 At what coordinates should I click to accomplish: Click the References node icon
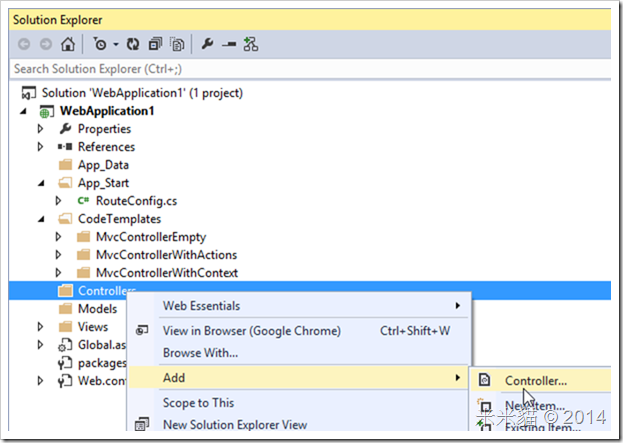coord(65,147)
